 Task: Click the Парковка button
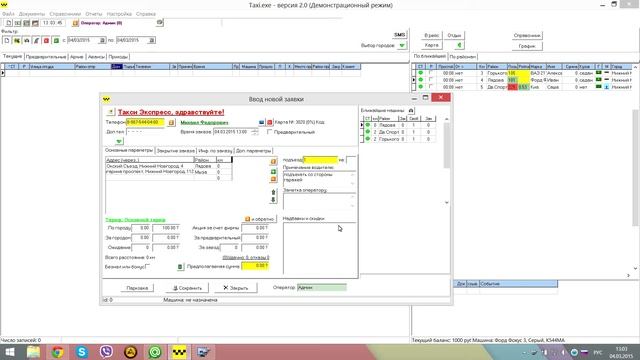pos(137,288)
